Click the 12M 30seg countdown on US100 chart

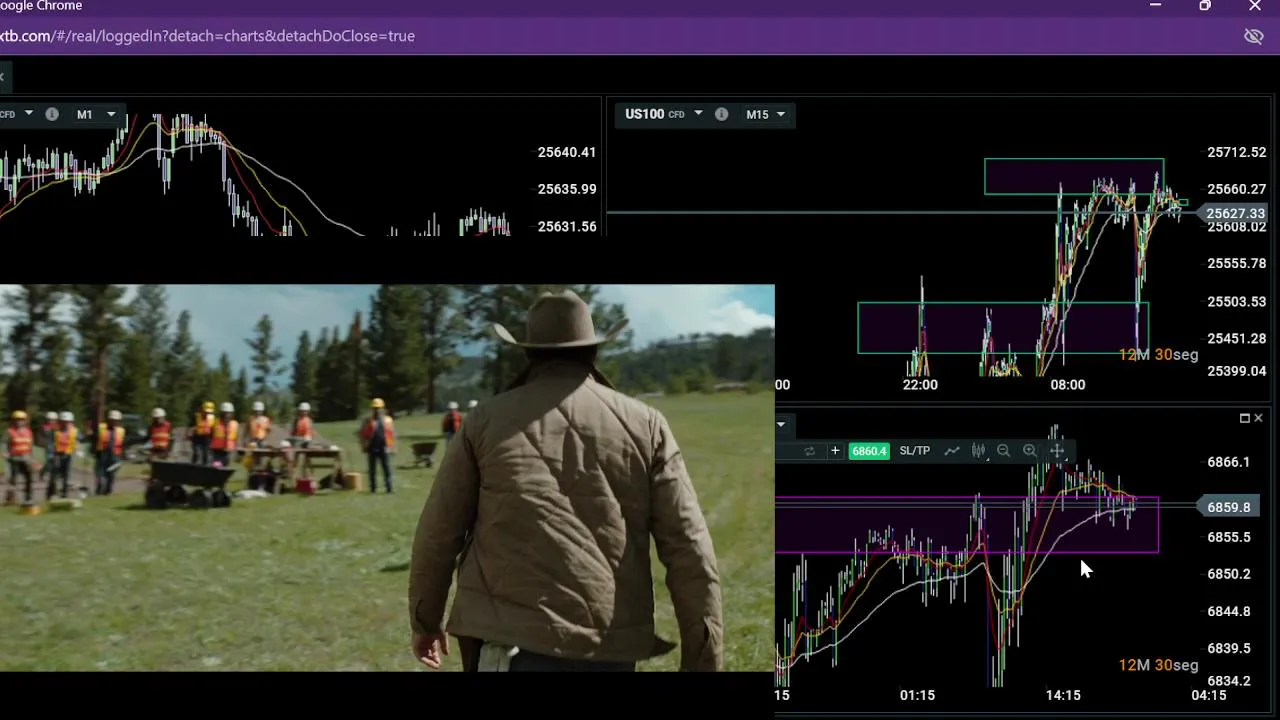tap(1158, 354)
